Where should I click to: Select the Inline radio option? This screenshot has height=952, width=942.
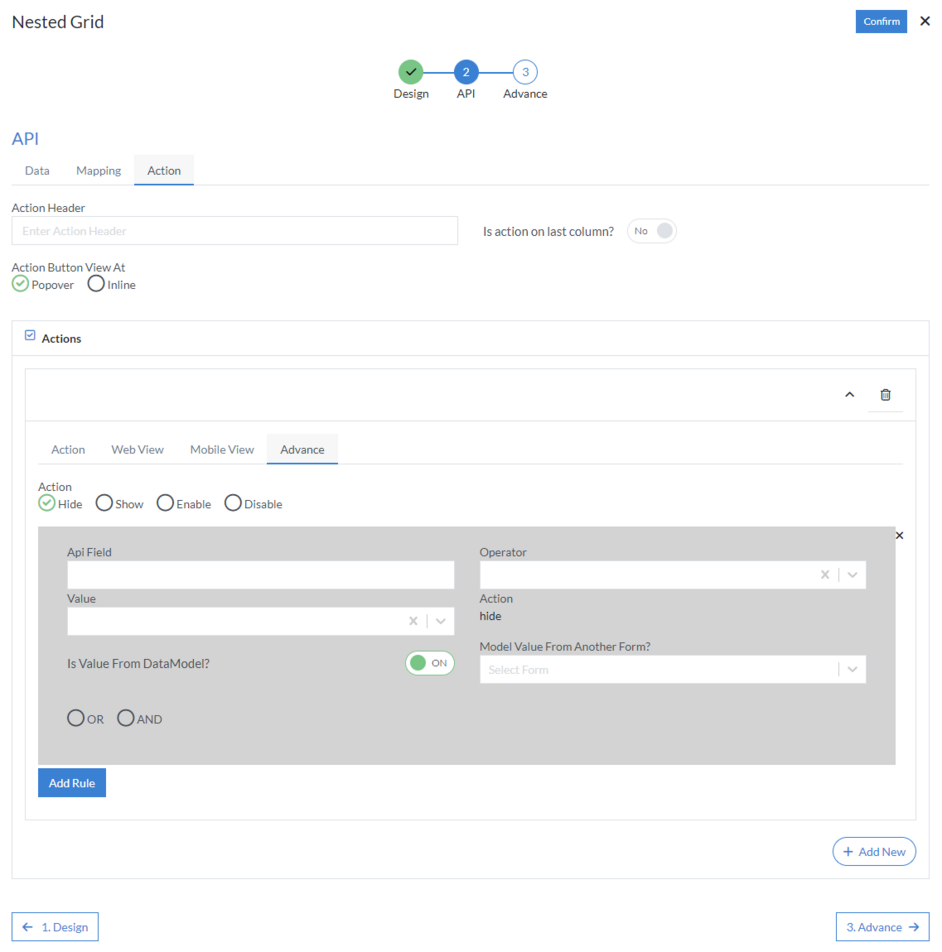click(97, 284)
